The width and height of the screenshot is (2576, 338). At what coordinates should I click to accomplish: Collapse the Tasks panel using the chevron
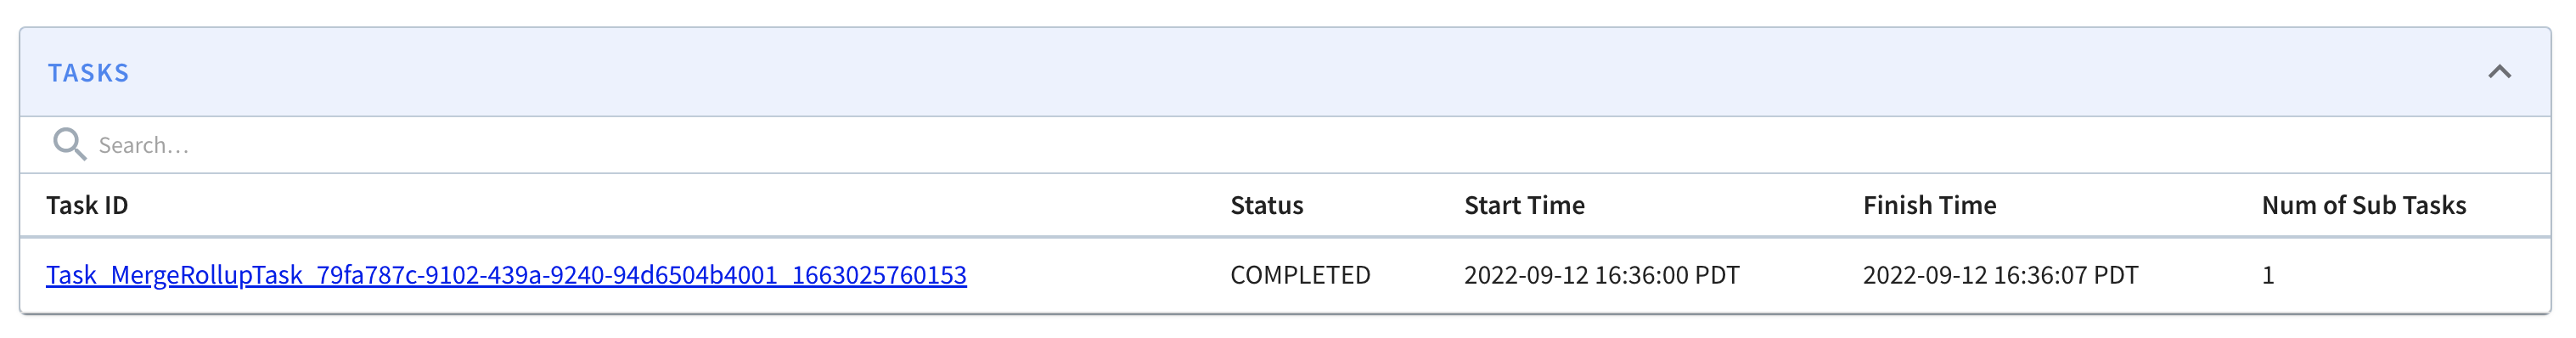(2499, 72)
